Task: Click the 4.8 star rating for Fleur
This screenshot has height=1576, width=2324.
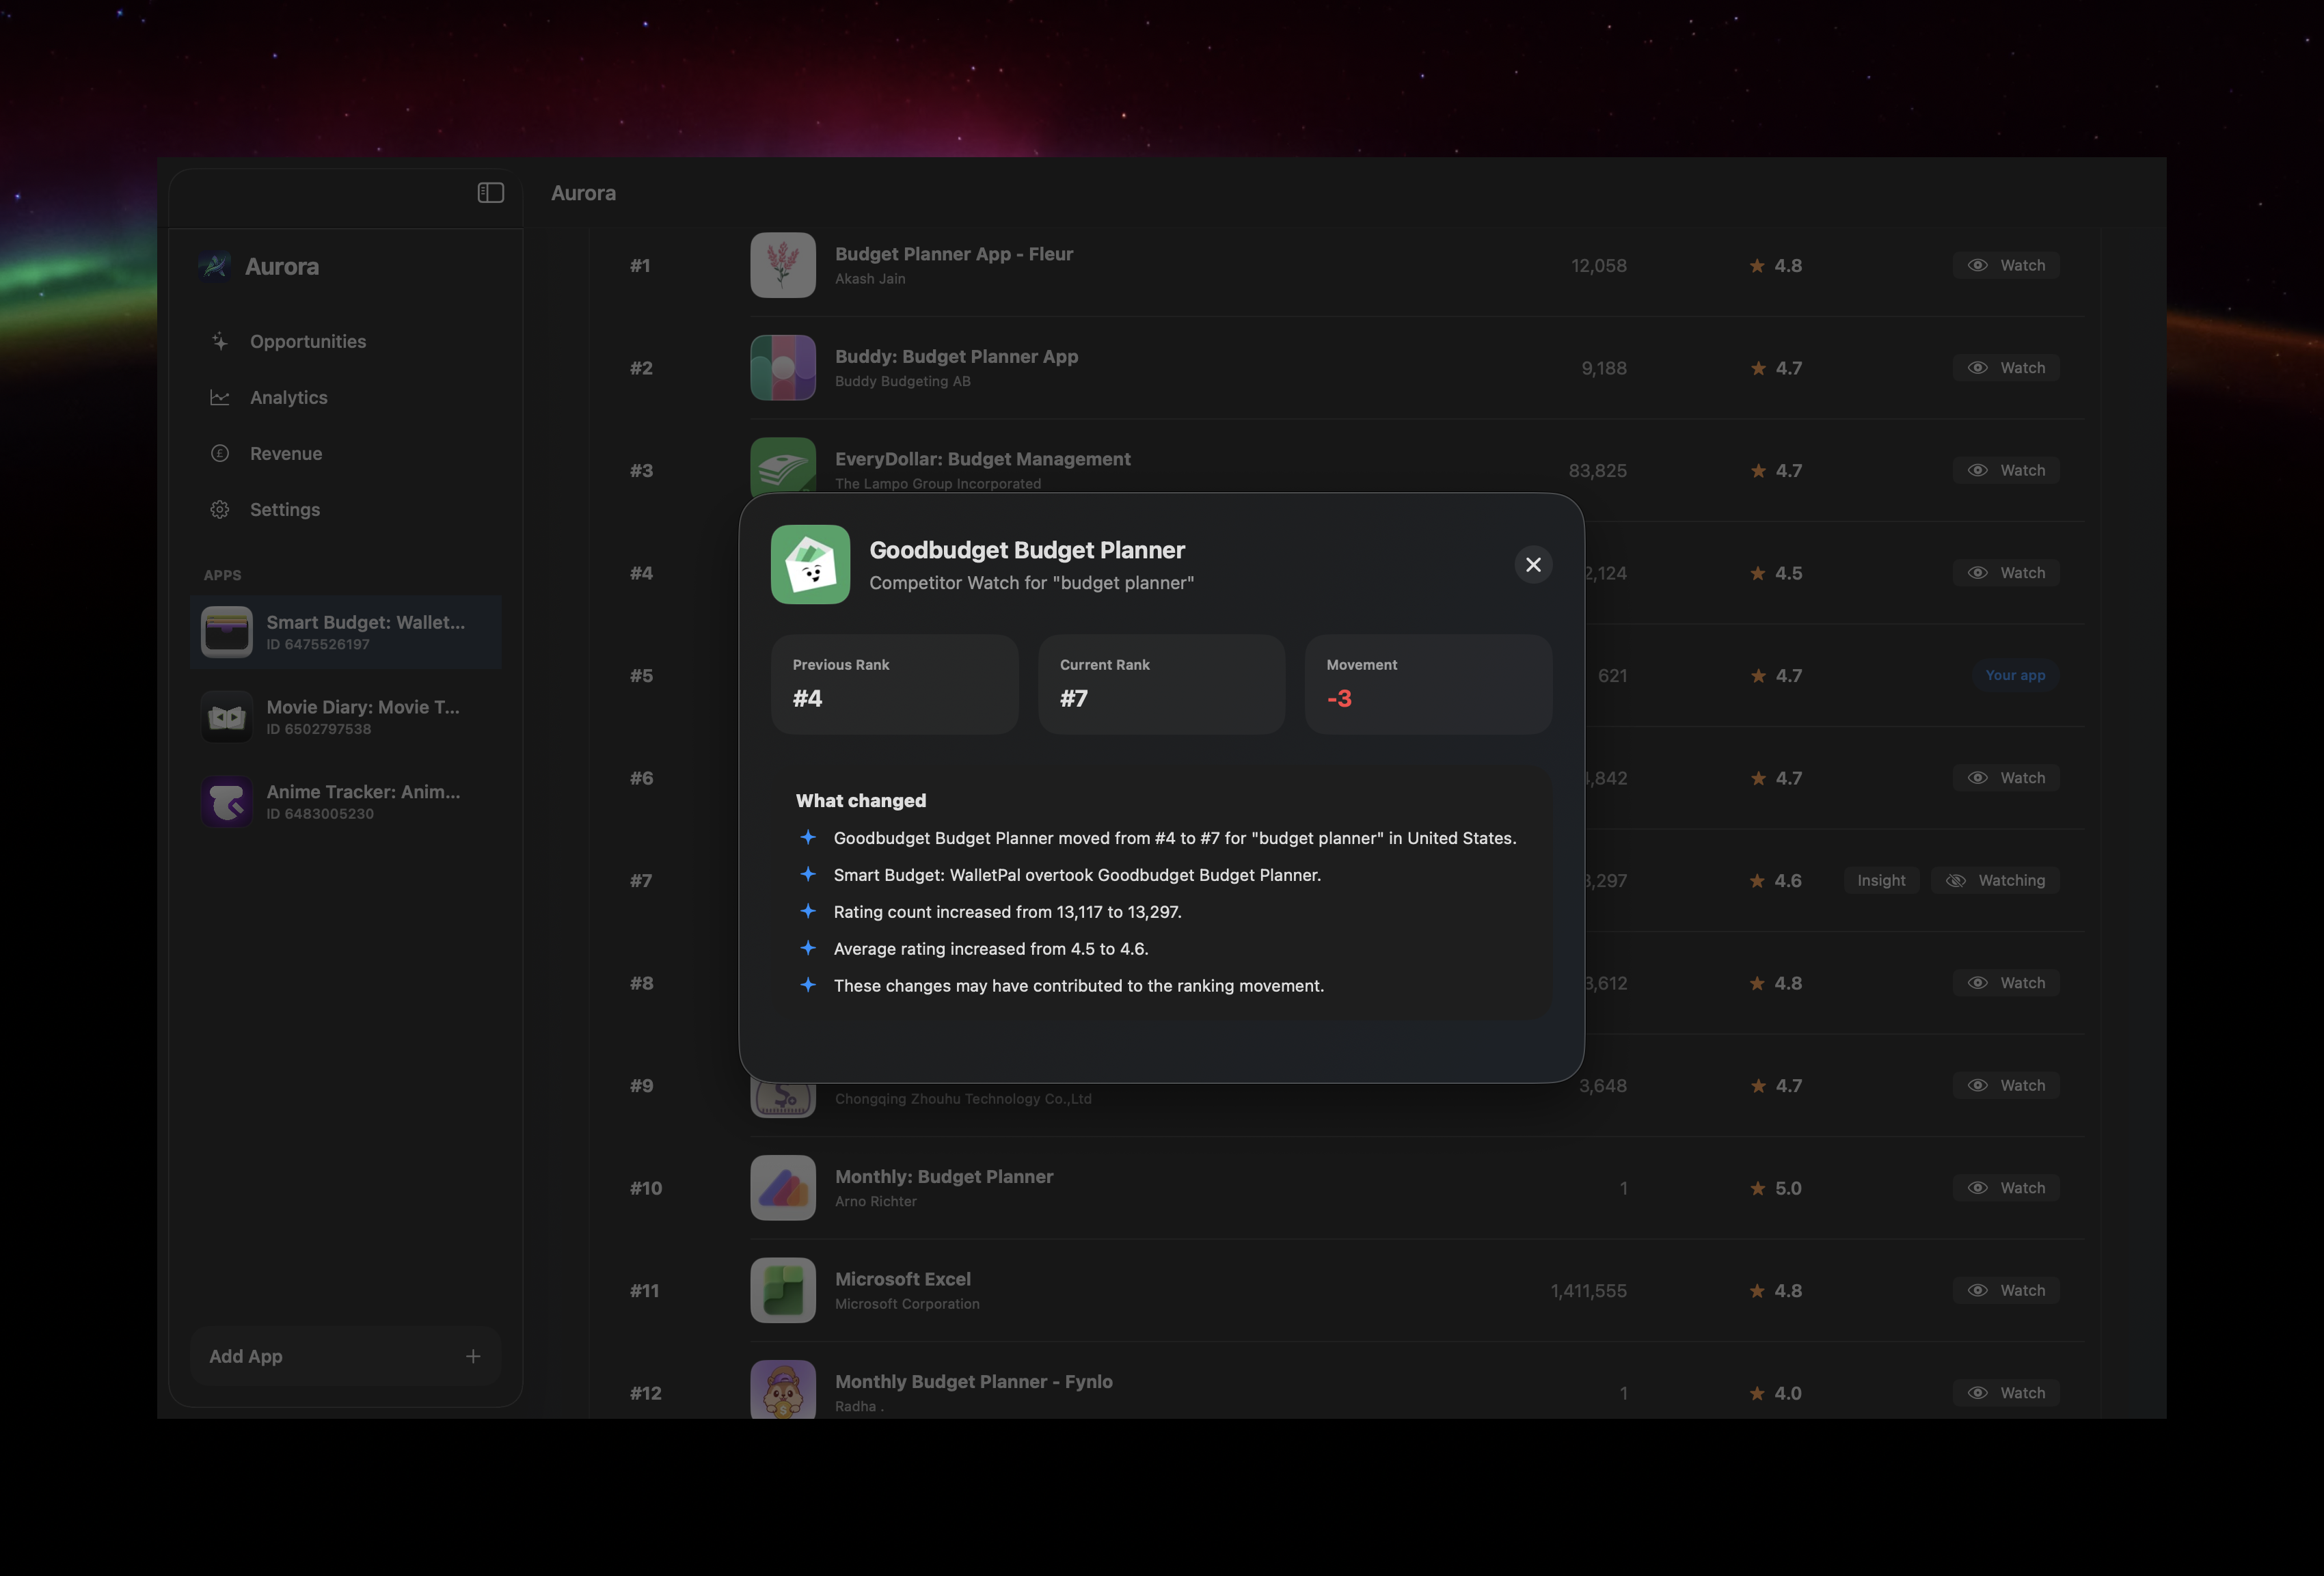Action: point(1775,265)
